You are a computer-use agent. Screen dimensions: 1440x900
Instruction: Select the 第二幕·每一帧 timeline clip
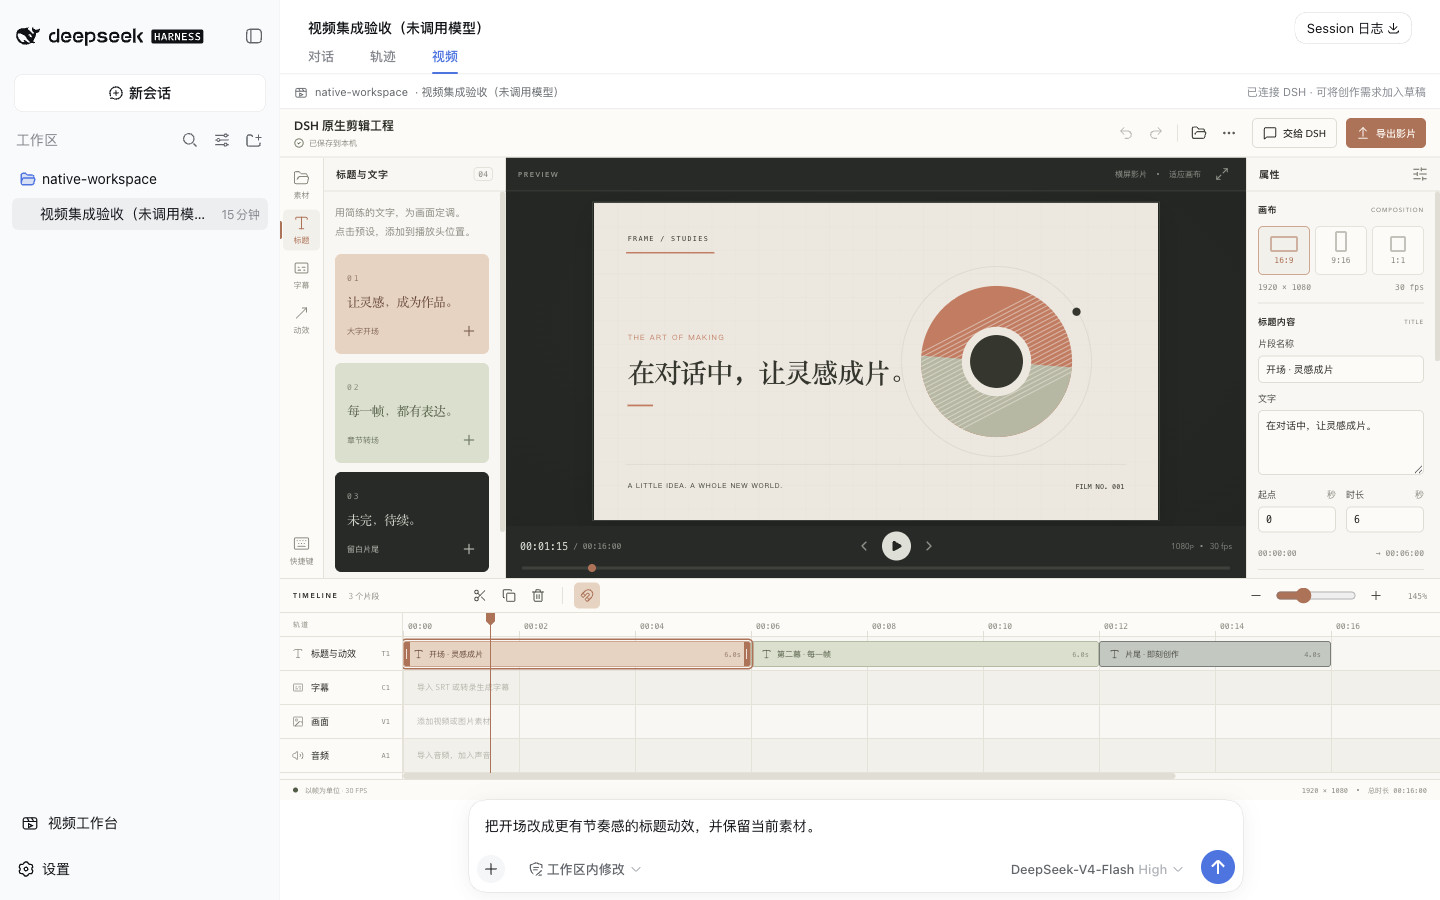(925, 654)
